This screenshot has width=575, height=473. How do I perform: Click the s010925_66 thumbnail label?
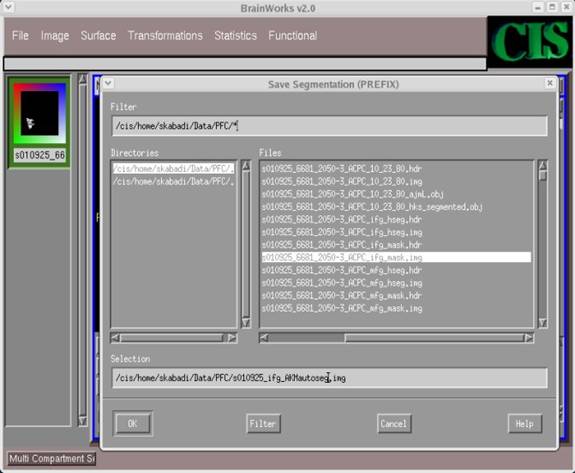coord(40,155)
